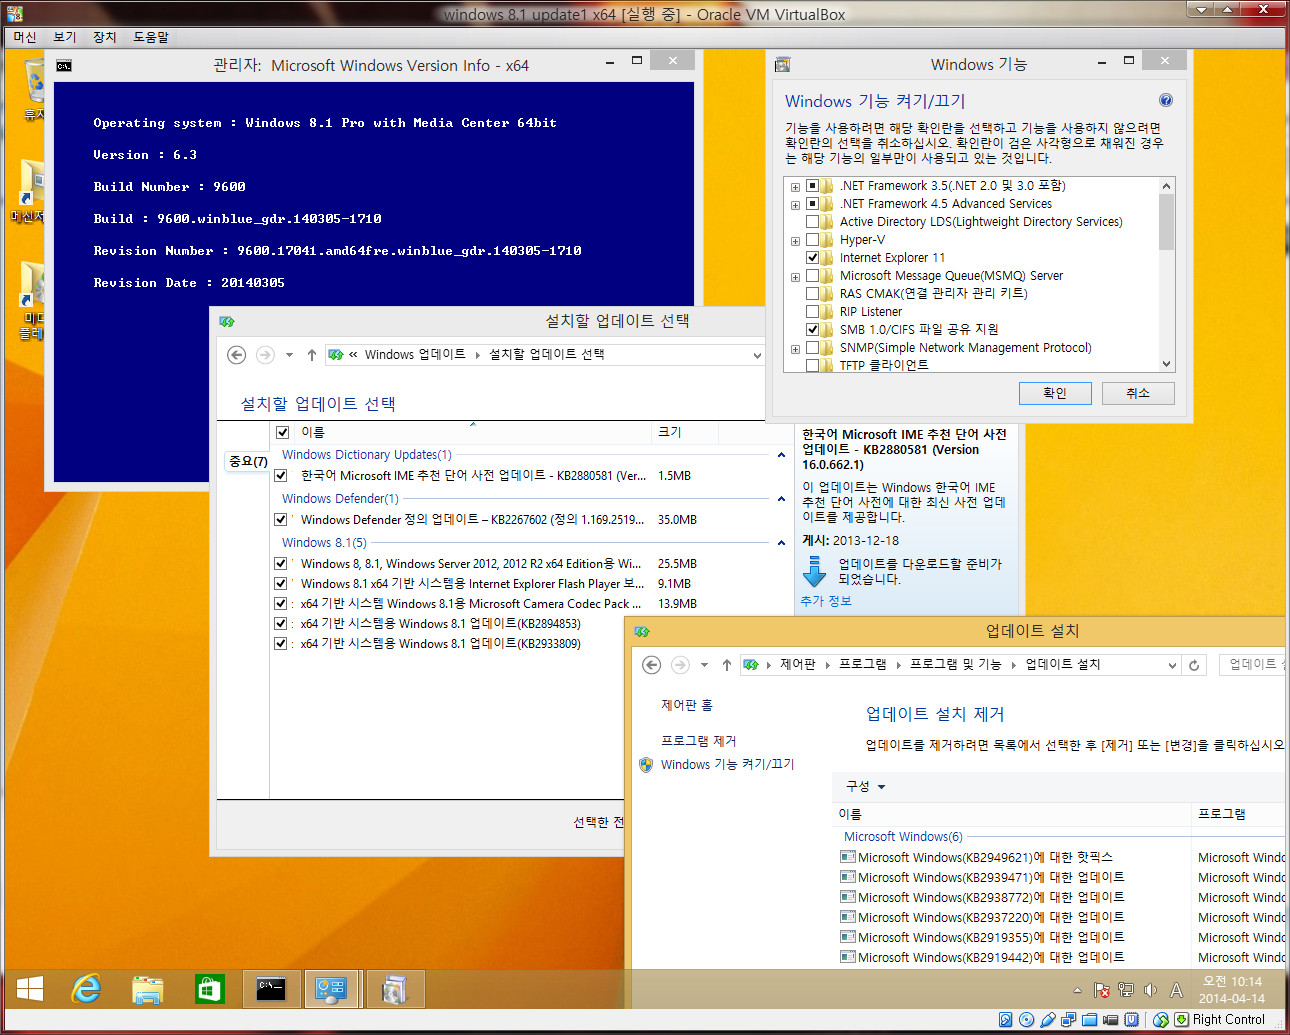The width and height of the screenshot is (1290, 1035).
Task: Switch to the Windows Features taskbar icon
Action: [394, 989]
